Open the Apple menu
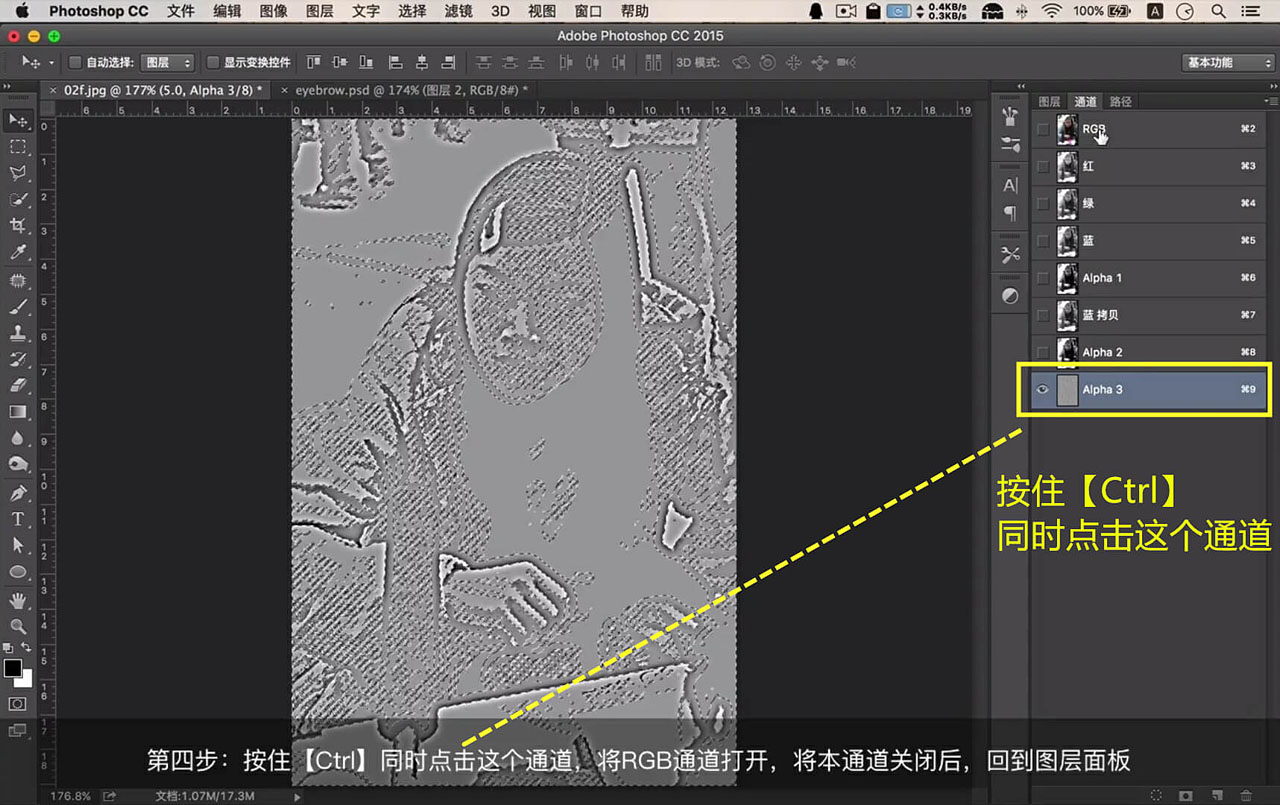This screenshot has height=805, width=1280. (22, 11)
